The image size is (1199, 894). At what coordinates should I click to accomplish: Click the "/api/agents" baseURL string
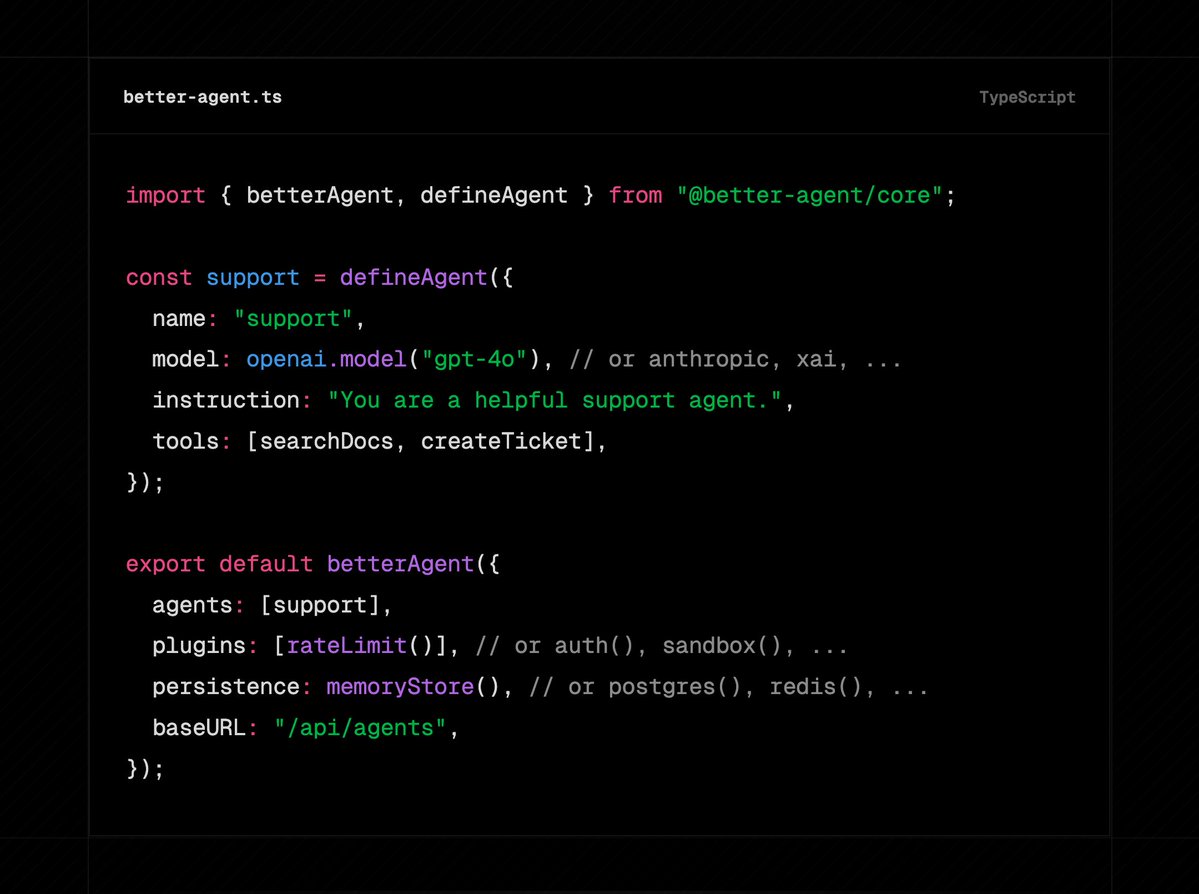tap(360, 728)
